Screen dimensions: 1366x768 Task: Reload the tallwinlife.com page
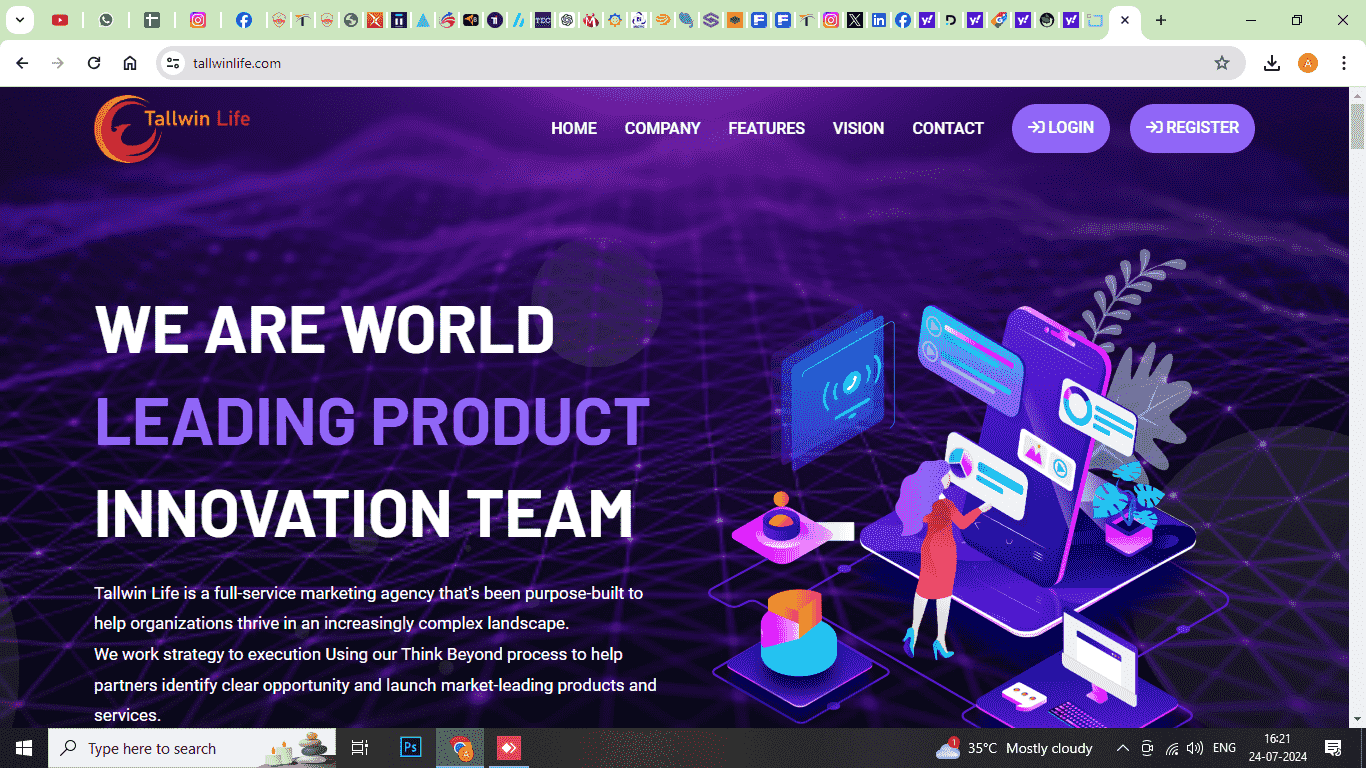pos(94,63)
